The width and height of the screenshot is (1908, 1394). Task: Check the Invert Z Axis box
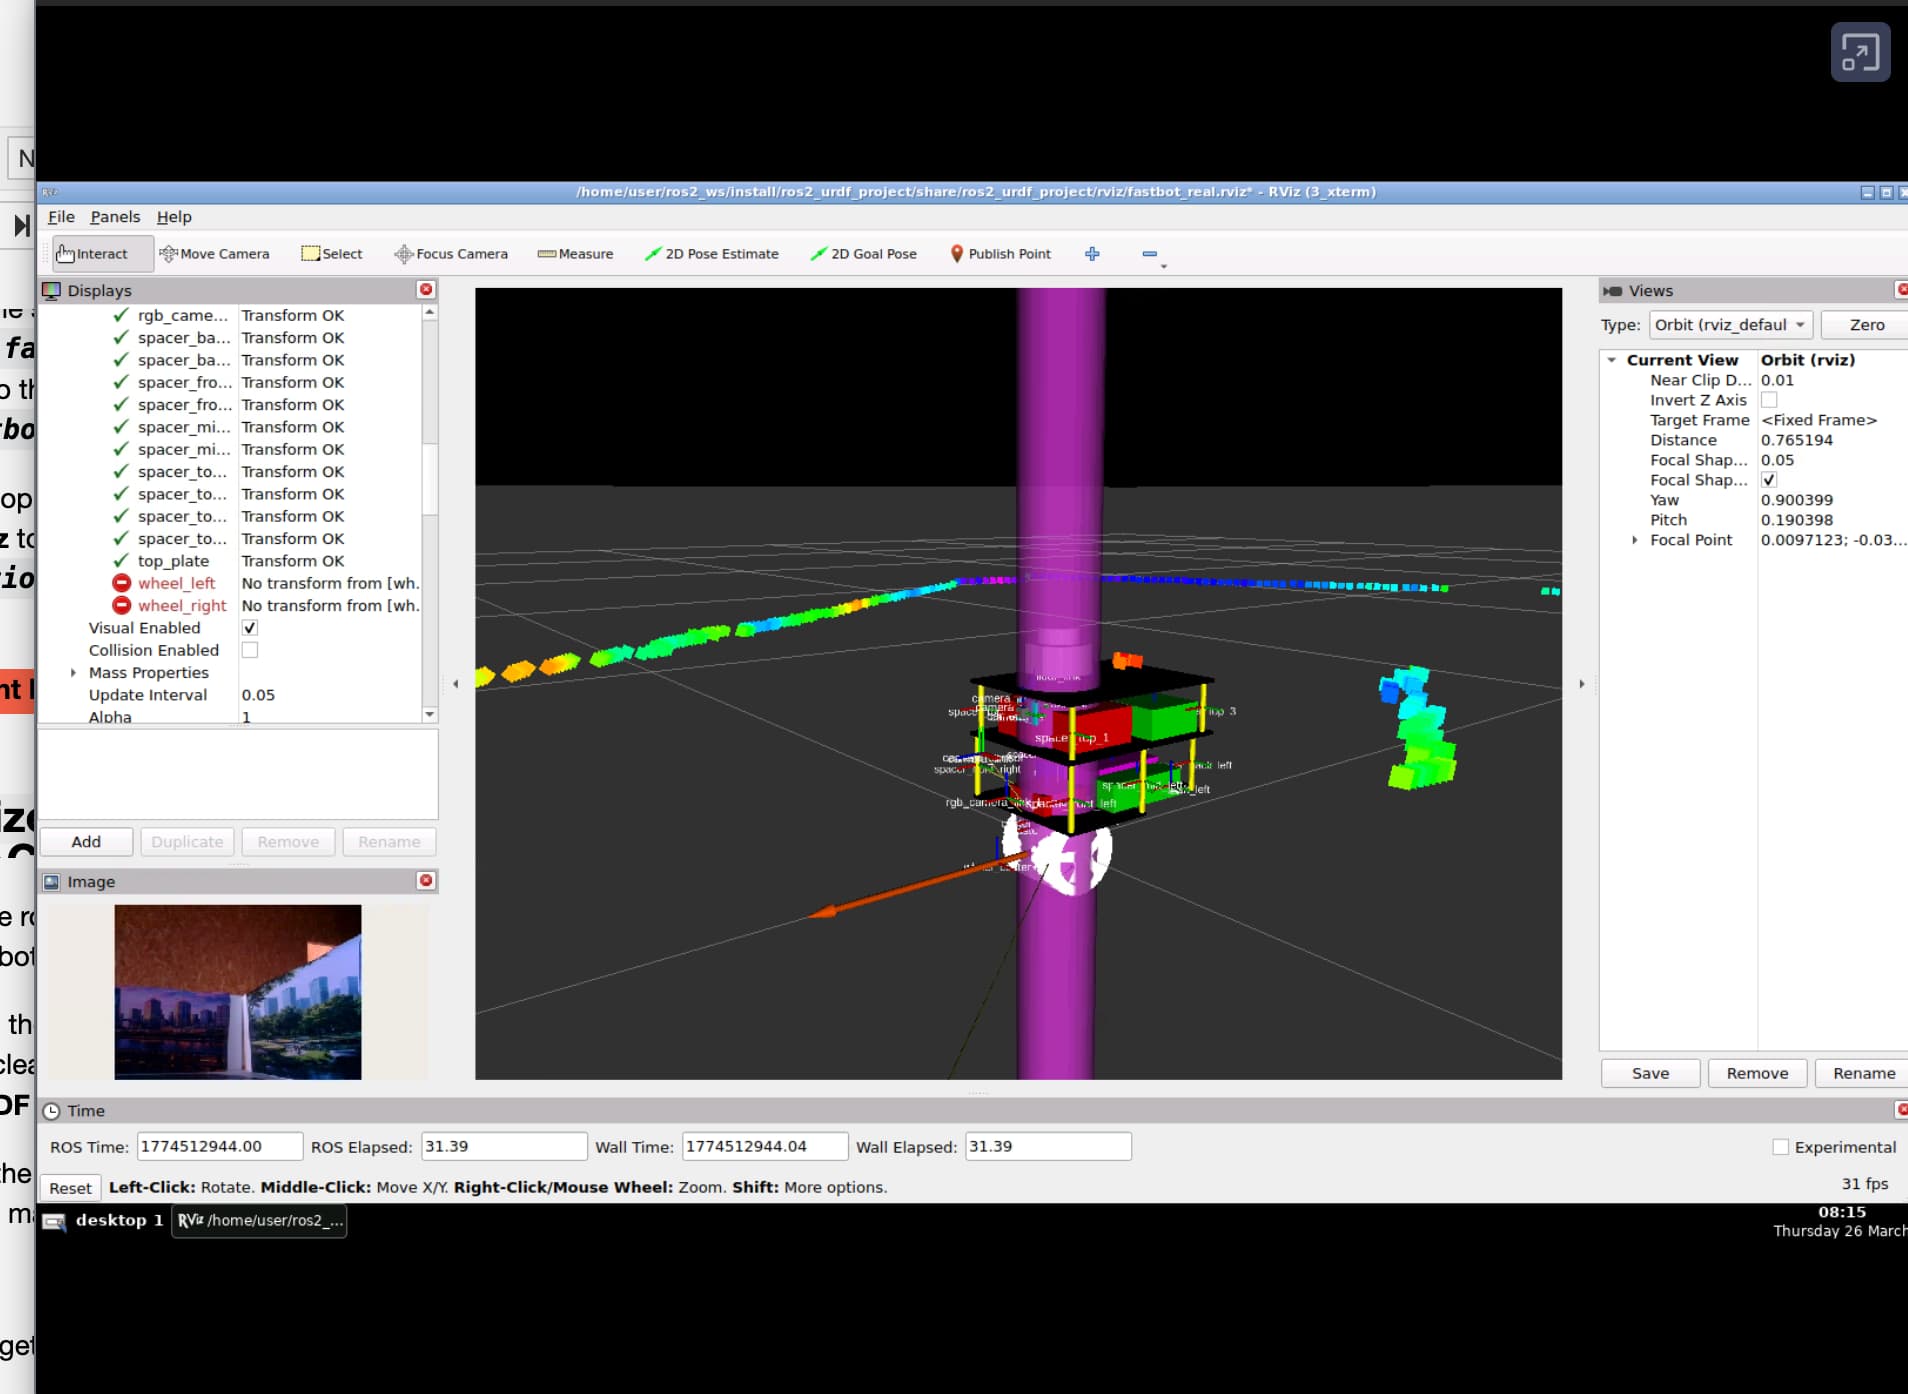[1769, 400]
